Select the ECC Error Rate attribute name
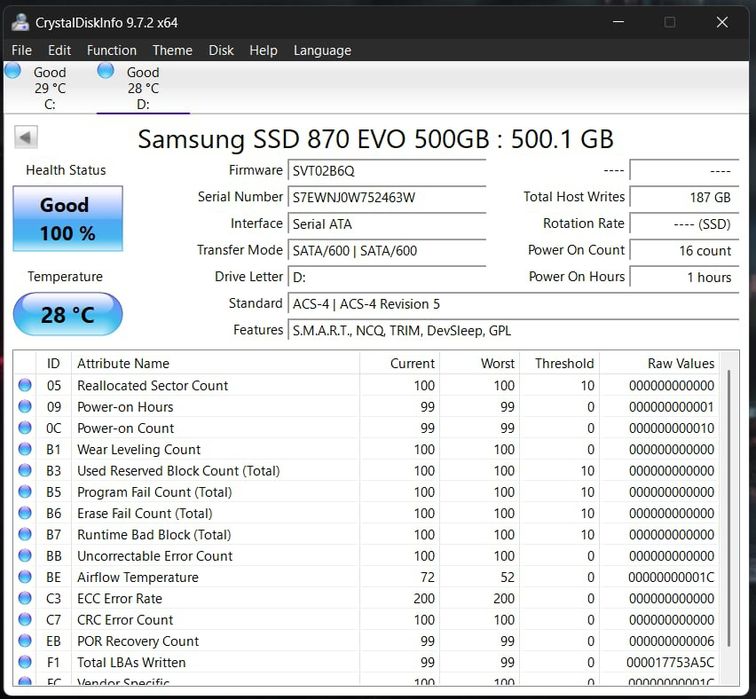This screenshot has height=699, width=756. 120,598
